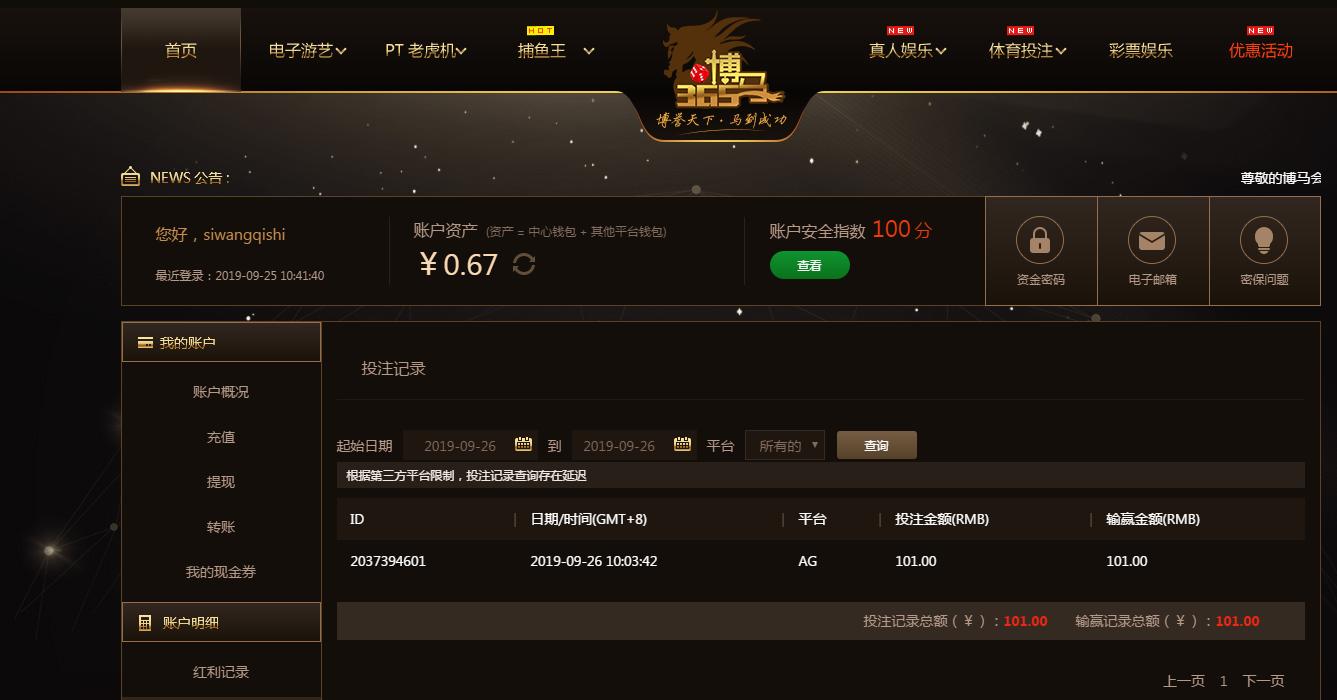Click the 资金密码 lock icon
This screenshot has width=1337, height=700.
[x=1040, y=240]
